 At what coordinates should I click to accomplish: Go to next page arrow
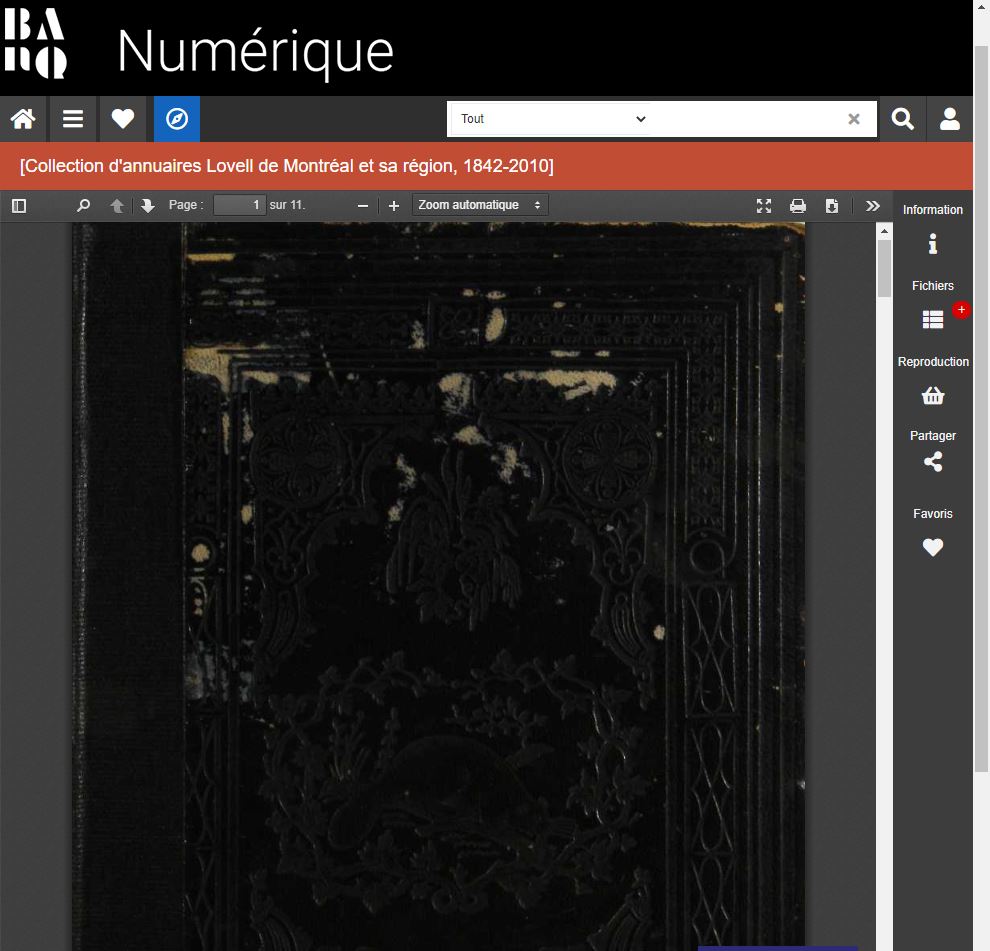[x=148, y=206]
